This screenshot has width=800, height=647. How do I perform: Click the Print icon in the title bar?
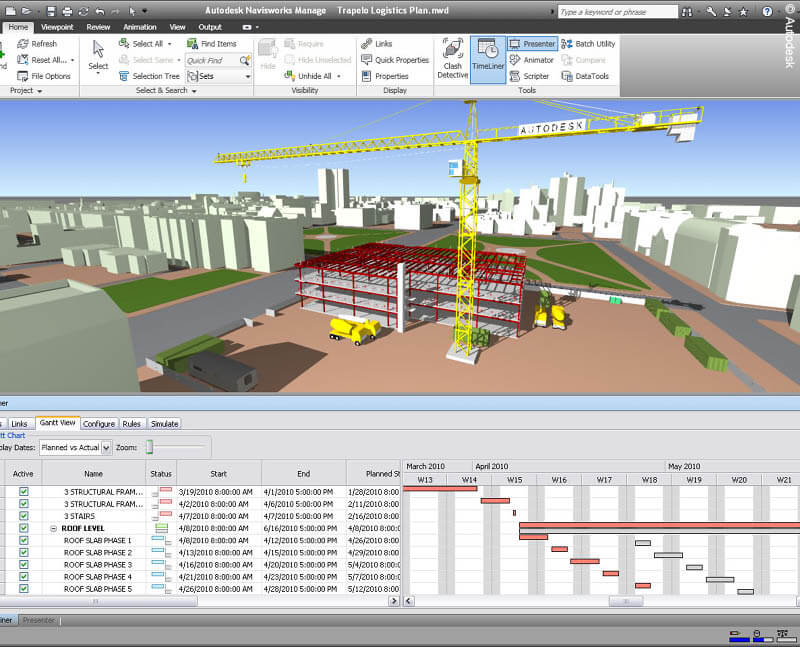67,11
